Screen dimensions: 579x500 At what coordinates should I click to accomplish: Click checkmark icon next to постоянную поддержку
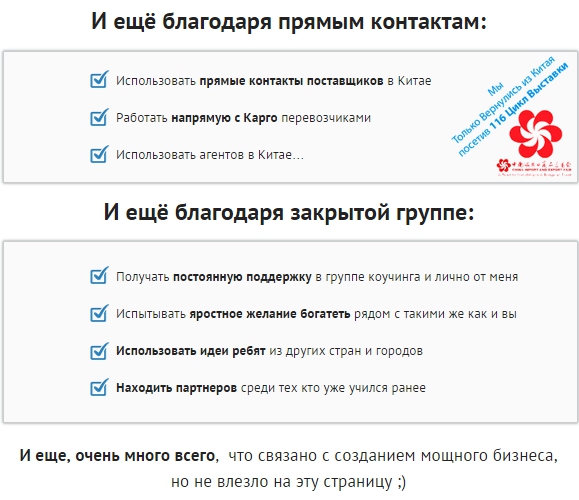click(x=99, y=275)
